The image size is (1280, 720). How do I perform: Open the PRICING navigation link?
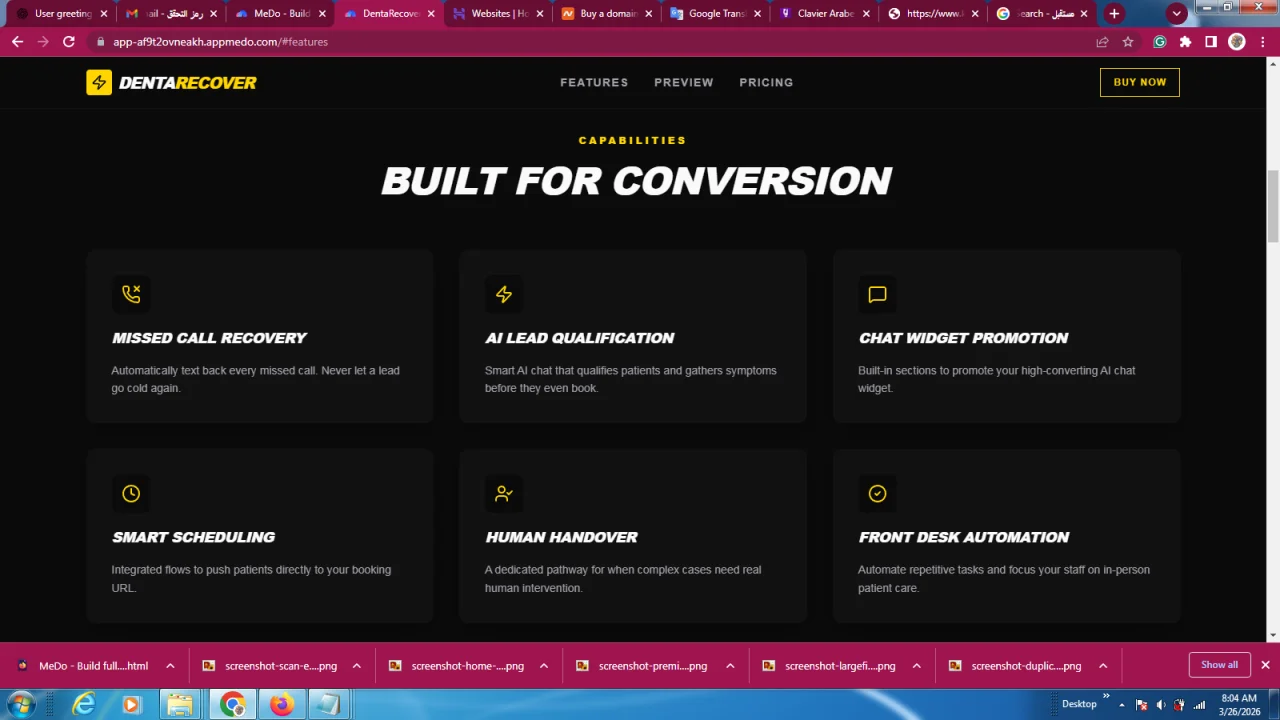[766, 83]
